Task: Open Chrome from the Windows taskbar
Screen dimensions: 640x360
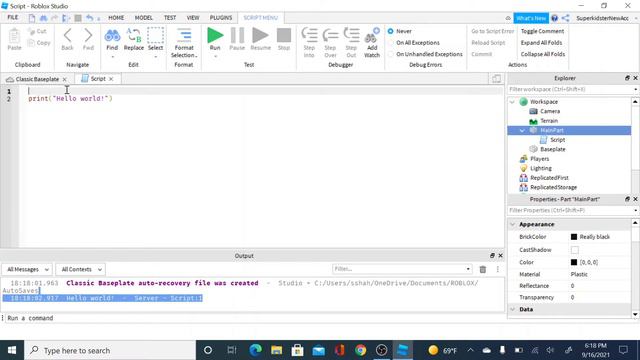Action: point(360,350)
